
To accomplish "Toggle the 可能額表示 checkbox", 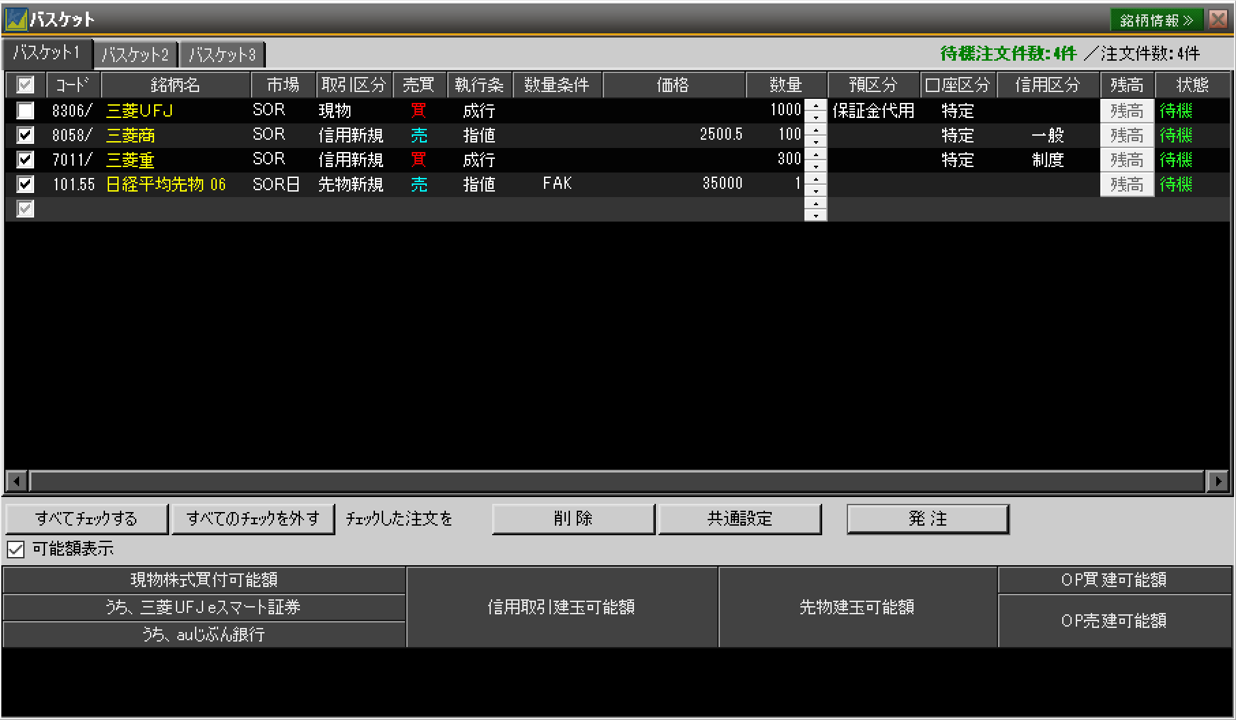I will click(x=15, y=549).
